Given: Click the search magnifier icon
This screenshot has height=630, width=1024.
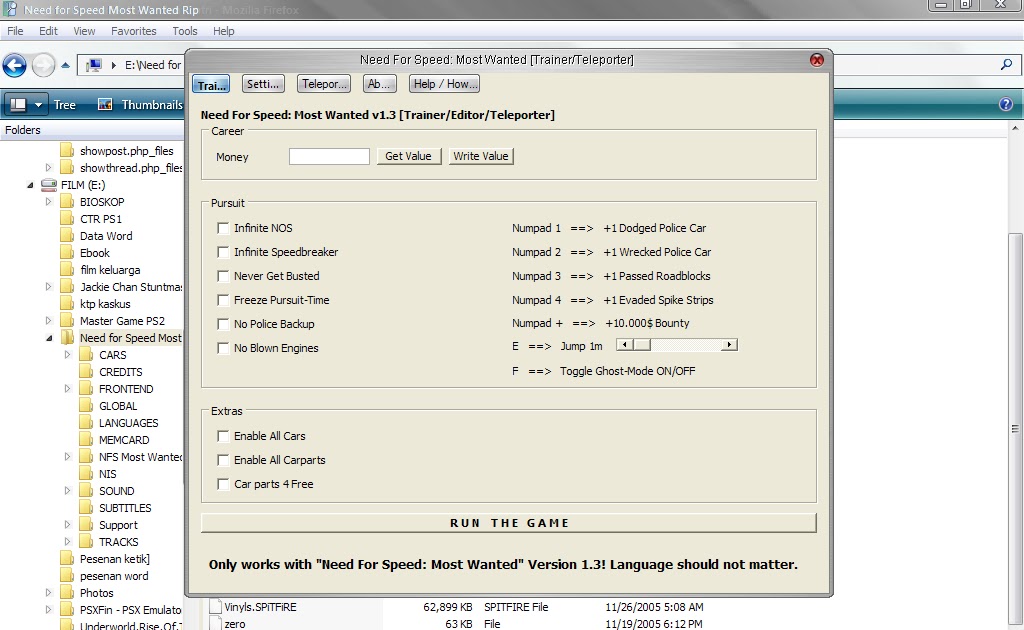Looking at the screenshot, I should pyautogui.click(x=1006, y=64).
